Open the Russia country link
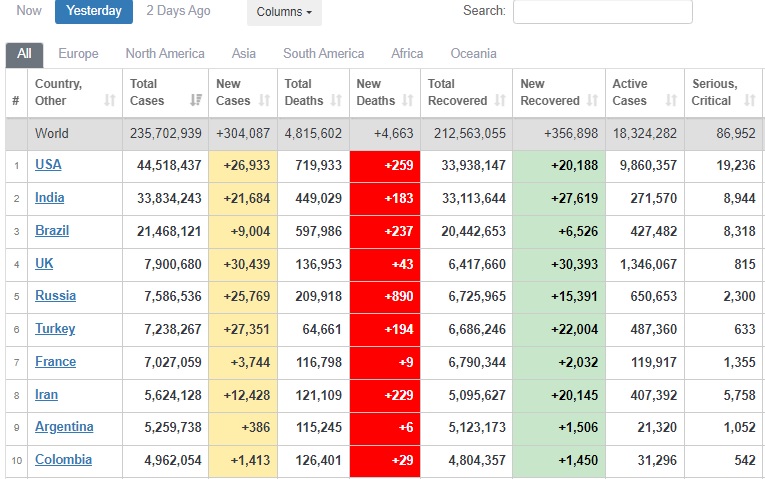The image size is (765, 479). pos(56,296)
